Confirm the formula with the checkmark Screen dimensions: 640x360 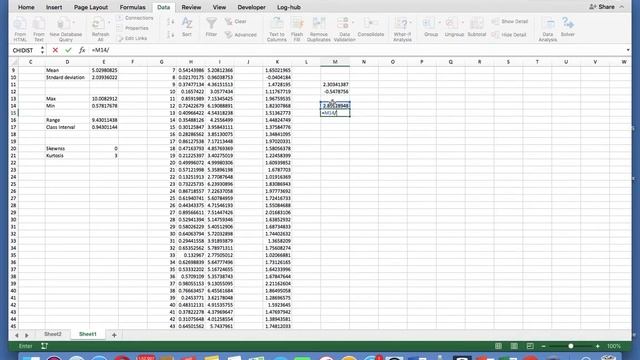click(68, 50)
